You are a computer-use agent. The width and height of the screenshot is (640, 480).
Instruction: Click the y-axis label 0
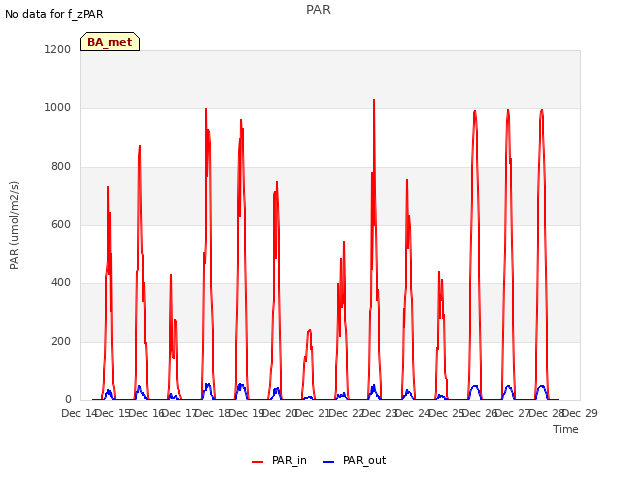point(68,400)
